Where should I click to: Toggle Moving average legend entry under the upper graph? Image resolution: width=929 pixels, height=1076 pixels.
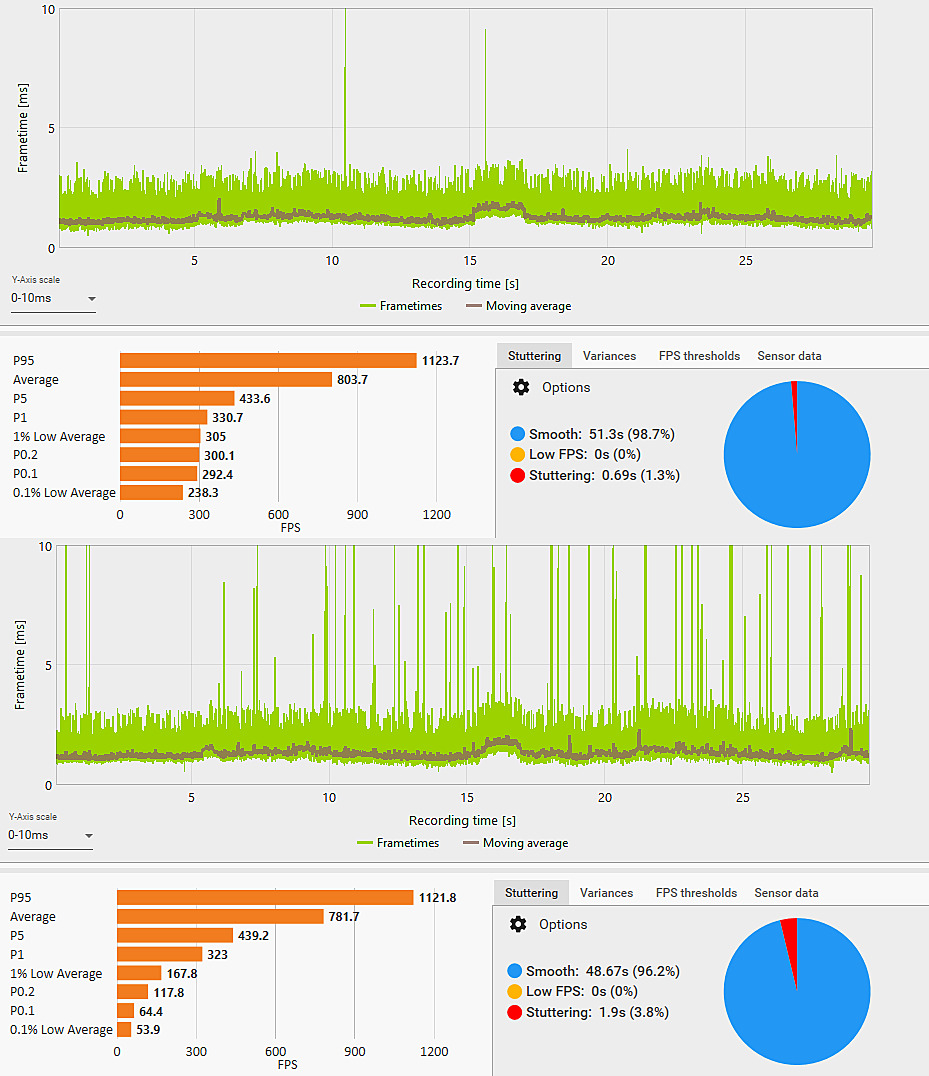(x=518, y=306)
